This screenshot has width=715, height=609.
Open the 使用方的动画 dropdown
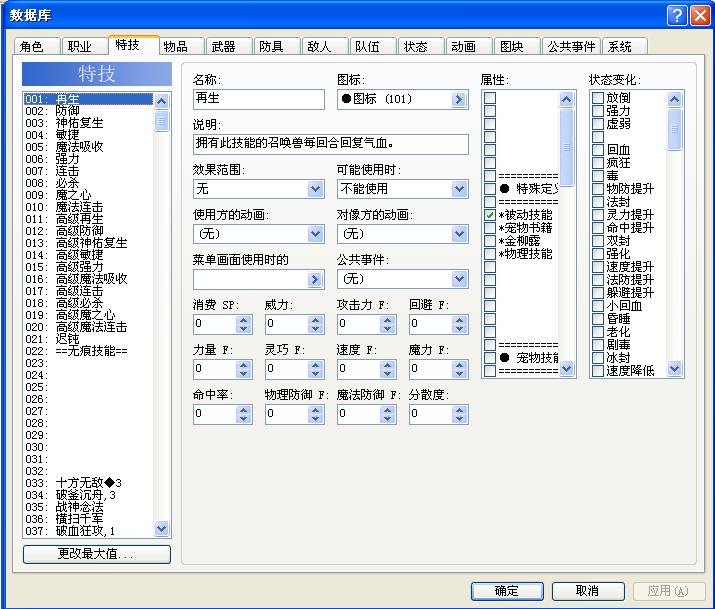click(x=315, y=234)
